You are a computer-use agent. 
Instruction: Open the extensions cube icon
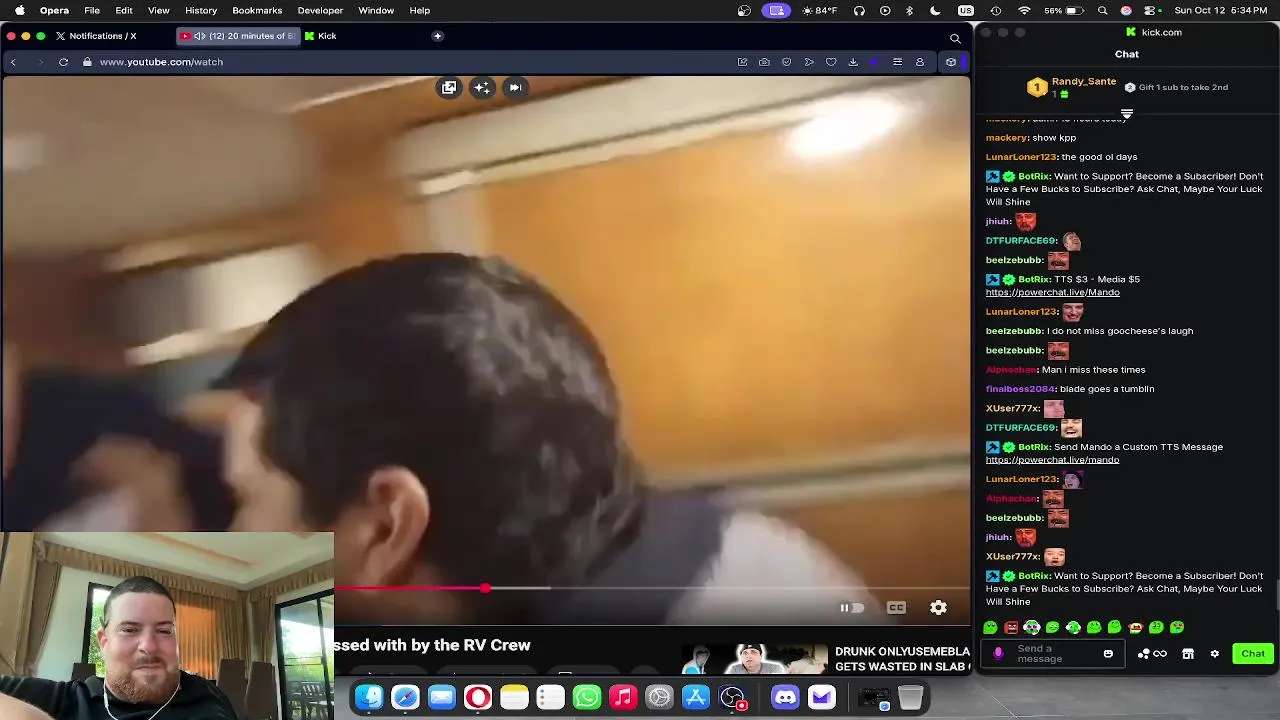pos(951,62)
